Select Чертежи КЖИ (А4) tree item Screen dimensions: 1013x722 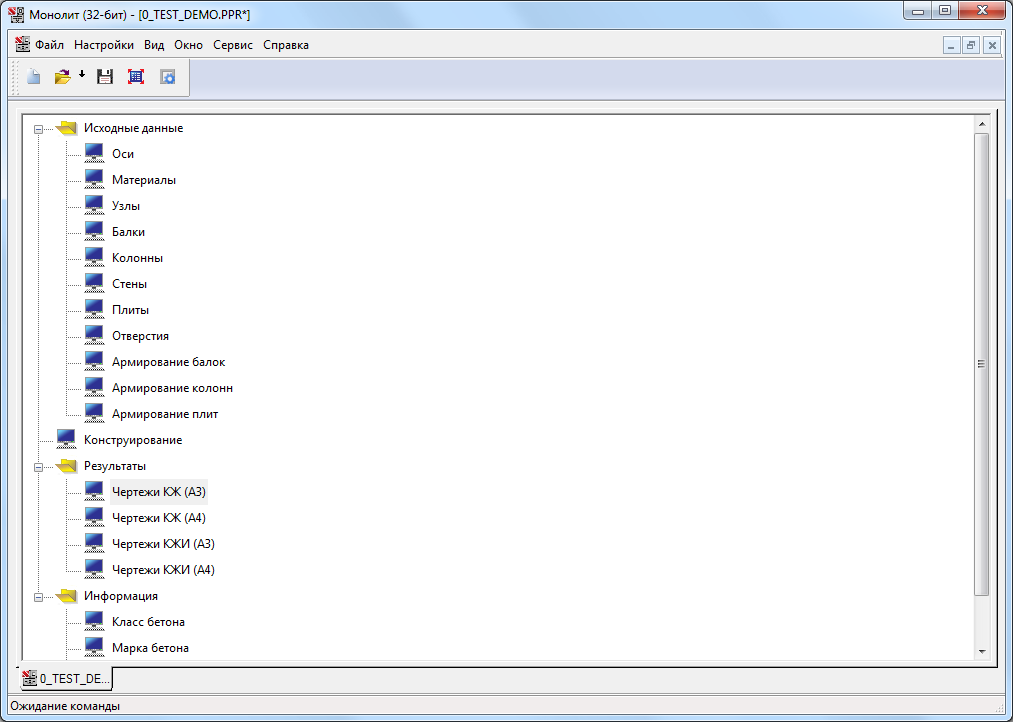click(x=163, y=570)
